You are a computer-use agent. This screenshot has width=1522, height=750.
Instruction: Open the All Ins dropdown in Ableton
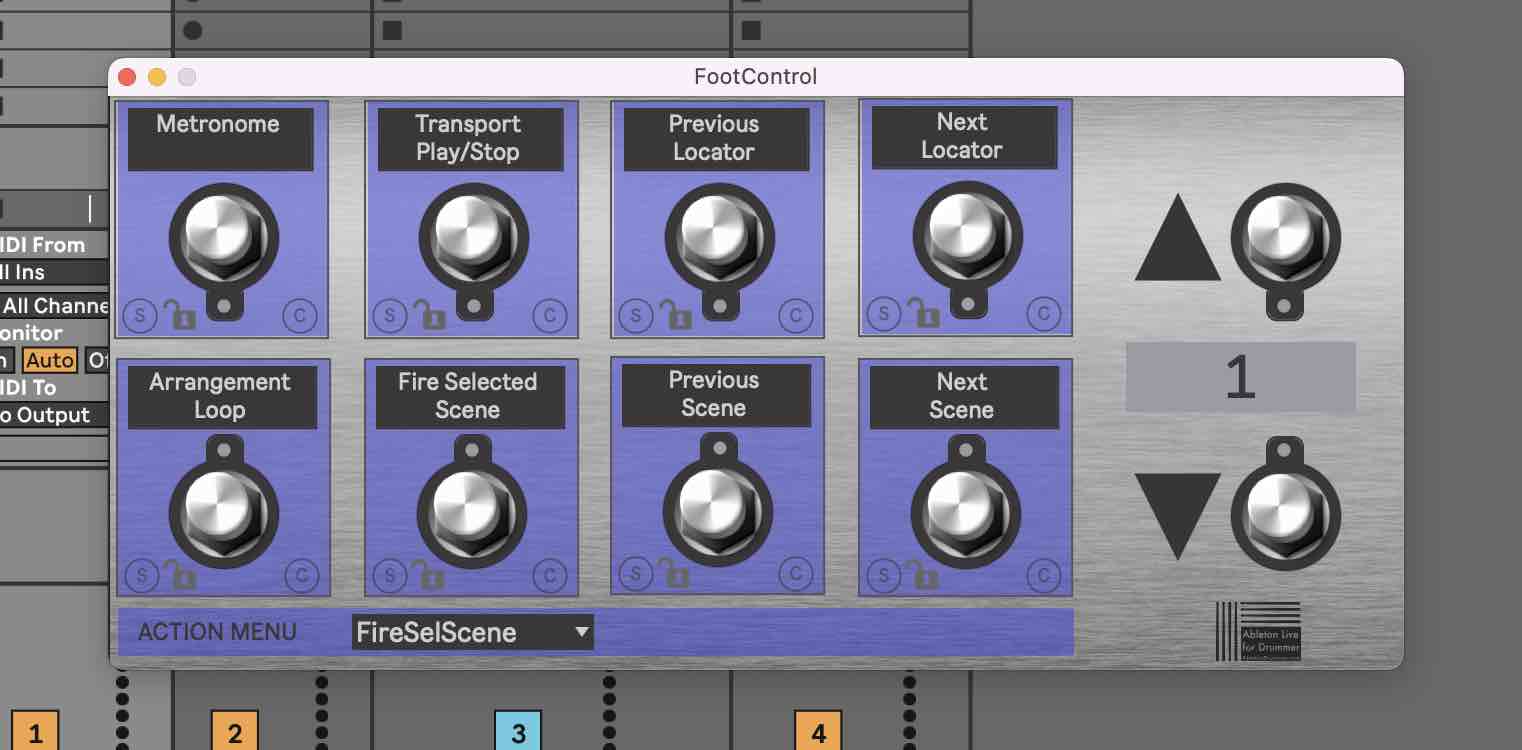54,272
